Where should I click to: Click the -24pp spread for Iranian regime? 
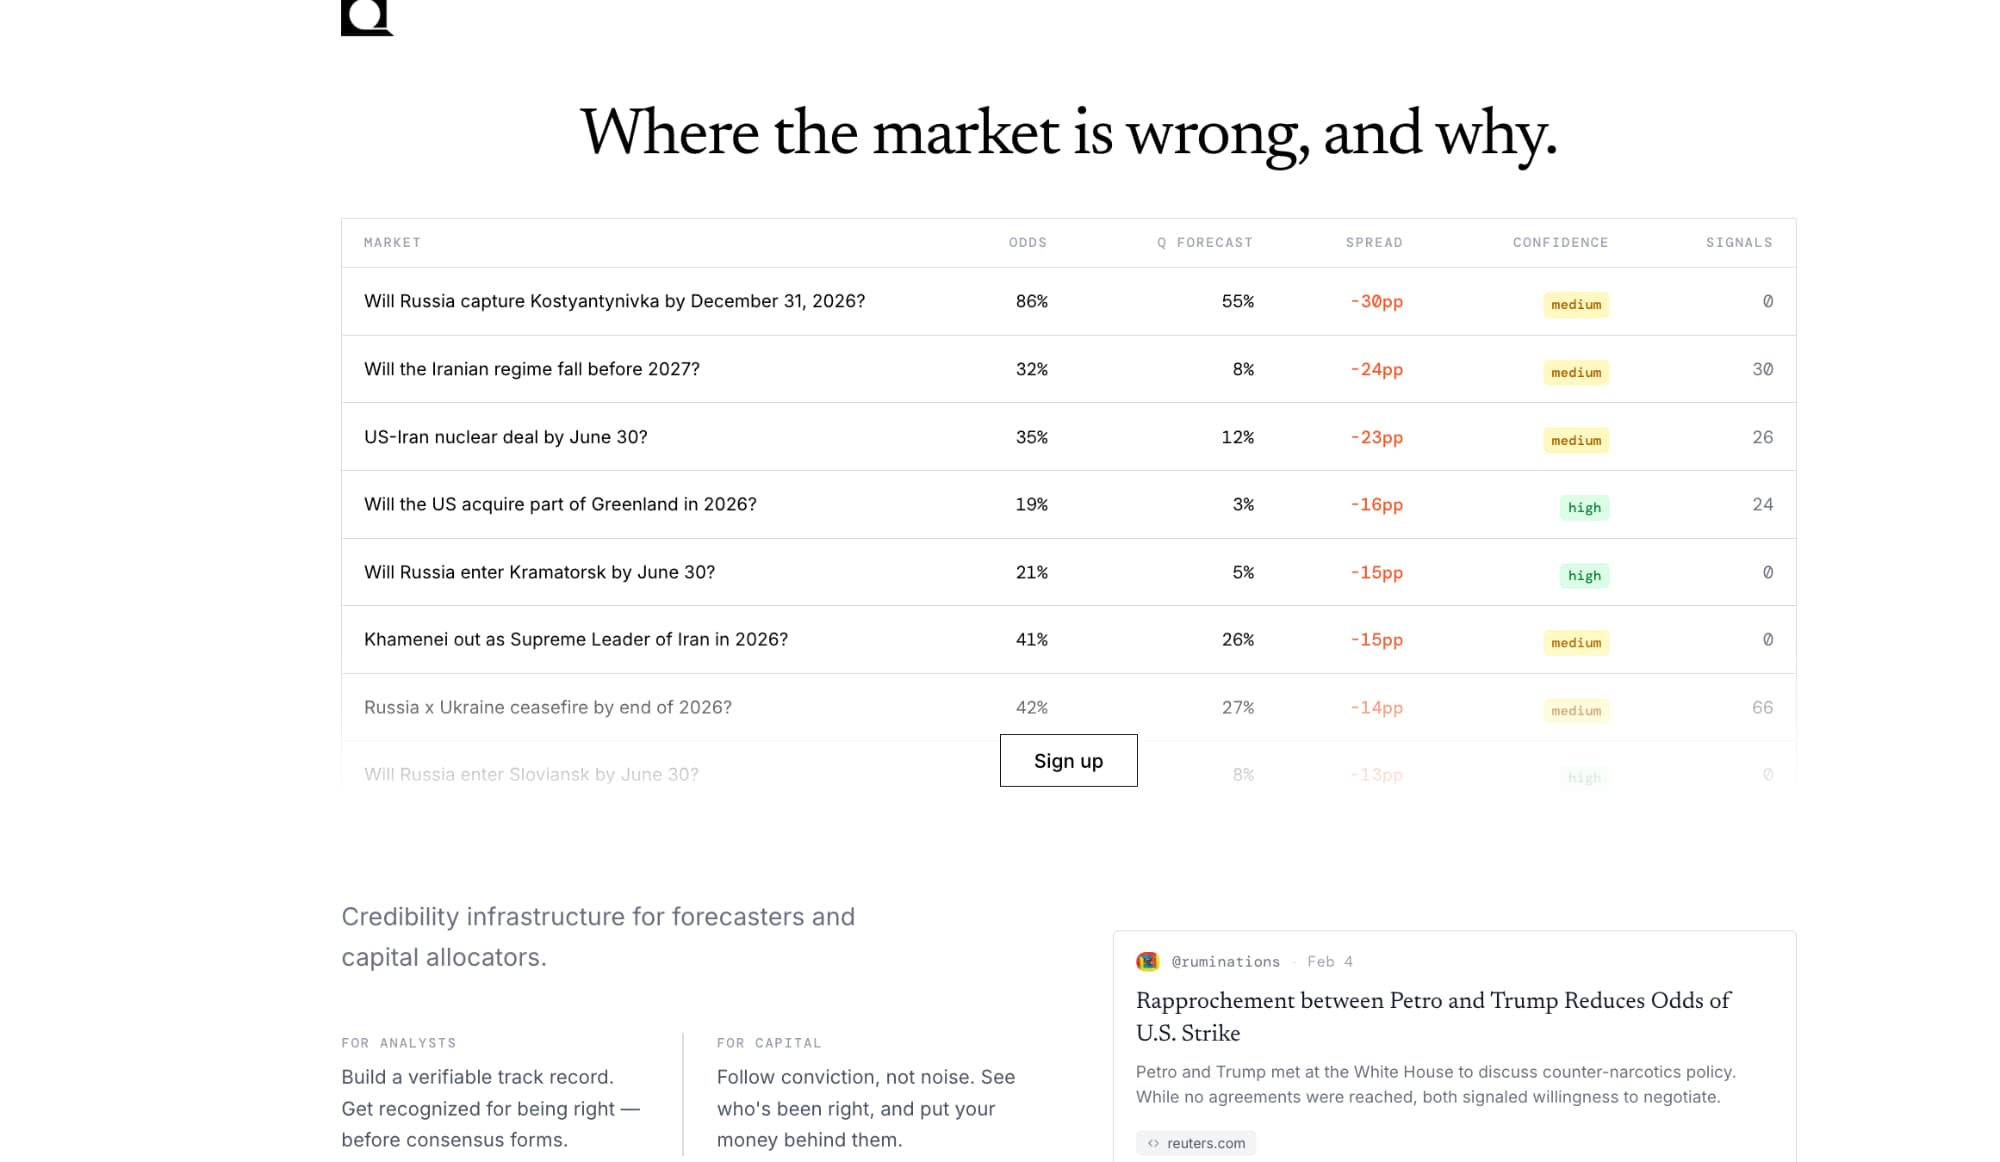pyautogui.click(x=1376, y=369)
